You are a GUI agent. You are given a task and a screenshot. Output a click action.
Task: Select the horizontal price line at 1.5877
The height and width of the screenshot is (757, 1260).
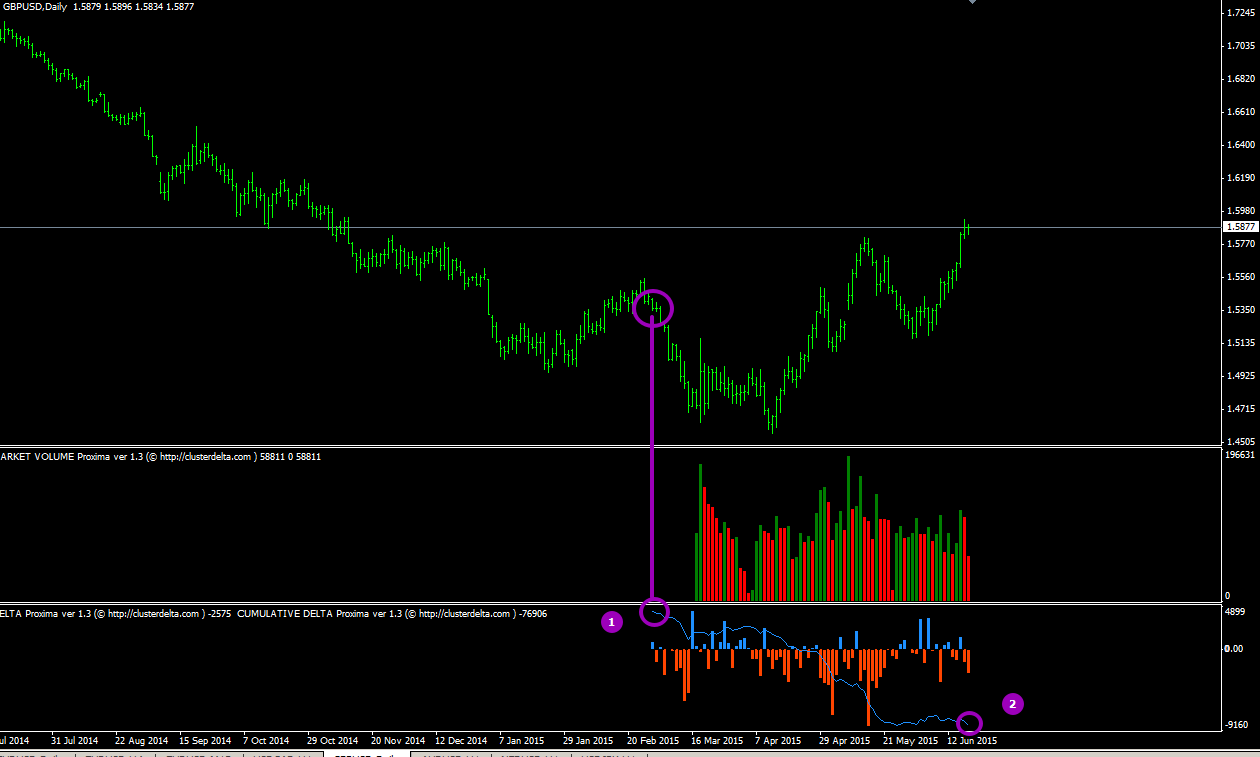coord(610,227)
